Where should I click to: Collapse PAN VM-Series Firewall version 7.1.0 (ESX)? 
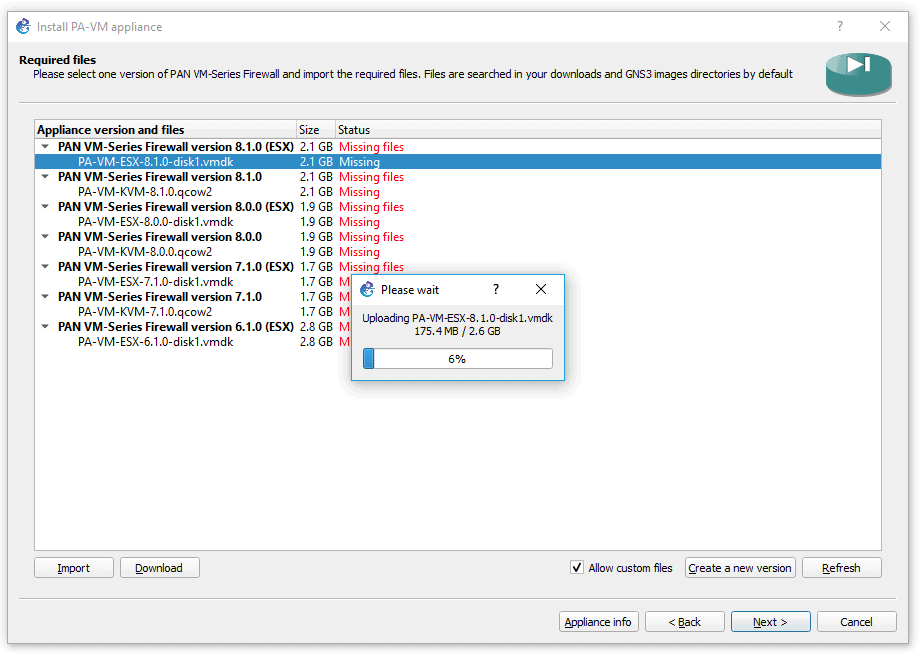tap(45, 266)
